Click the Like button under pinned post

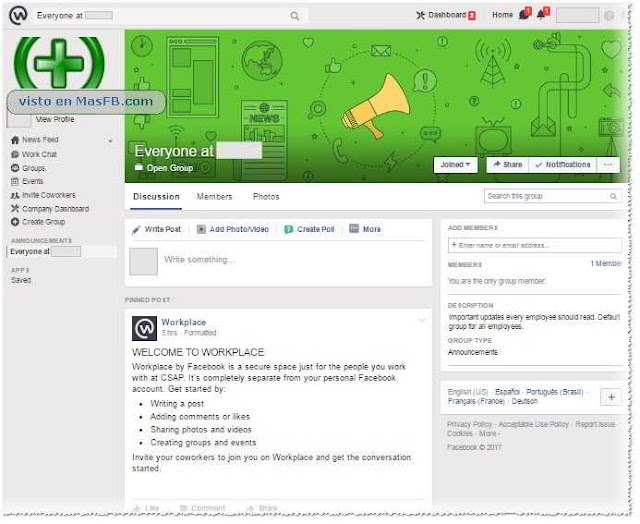(x=146, y=508)
